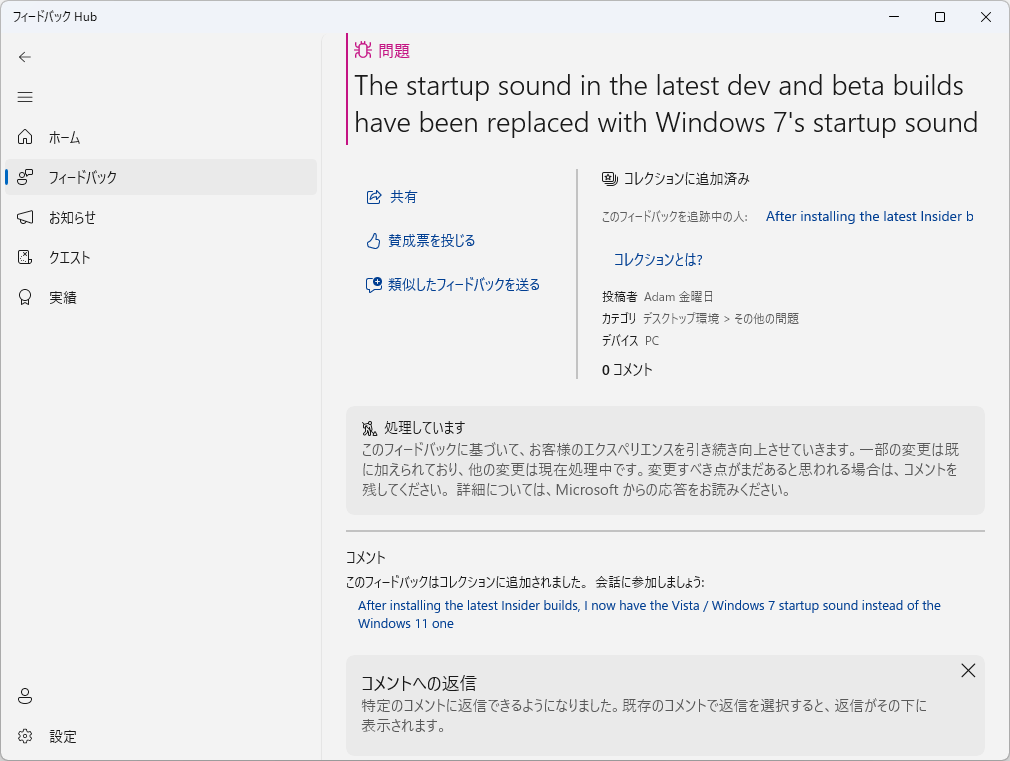Open the ホーム home icon in sidebar

[25, 137]
